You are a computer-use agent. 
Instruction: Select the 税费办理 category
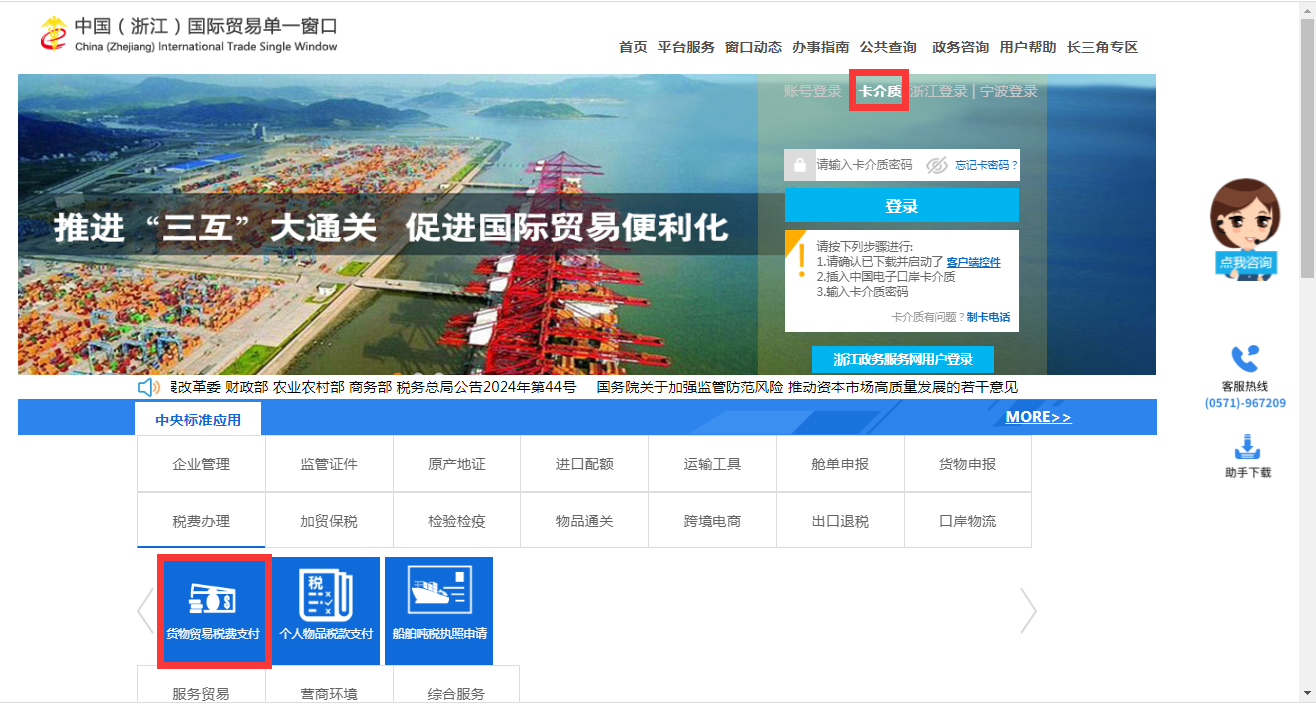201,521
